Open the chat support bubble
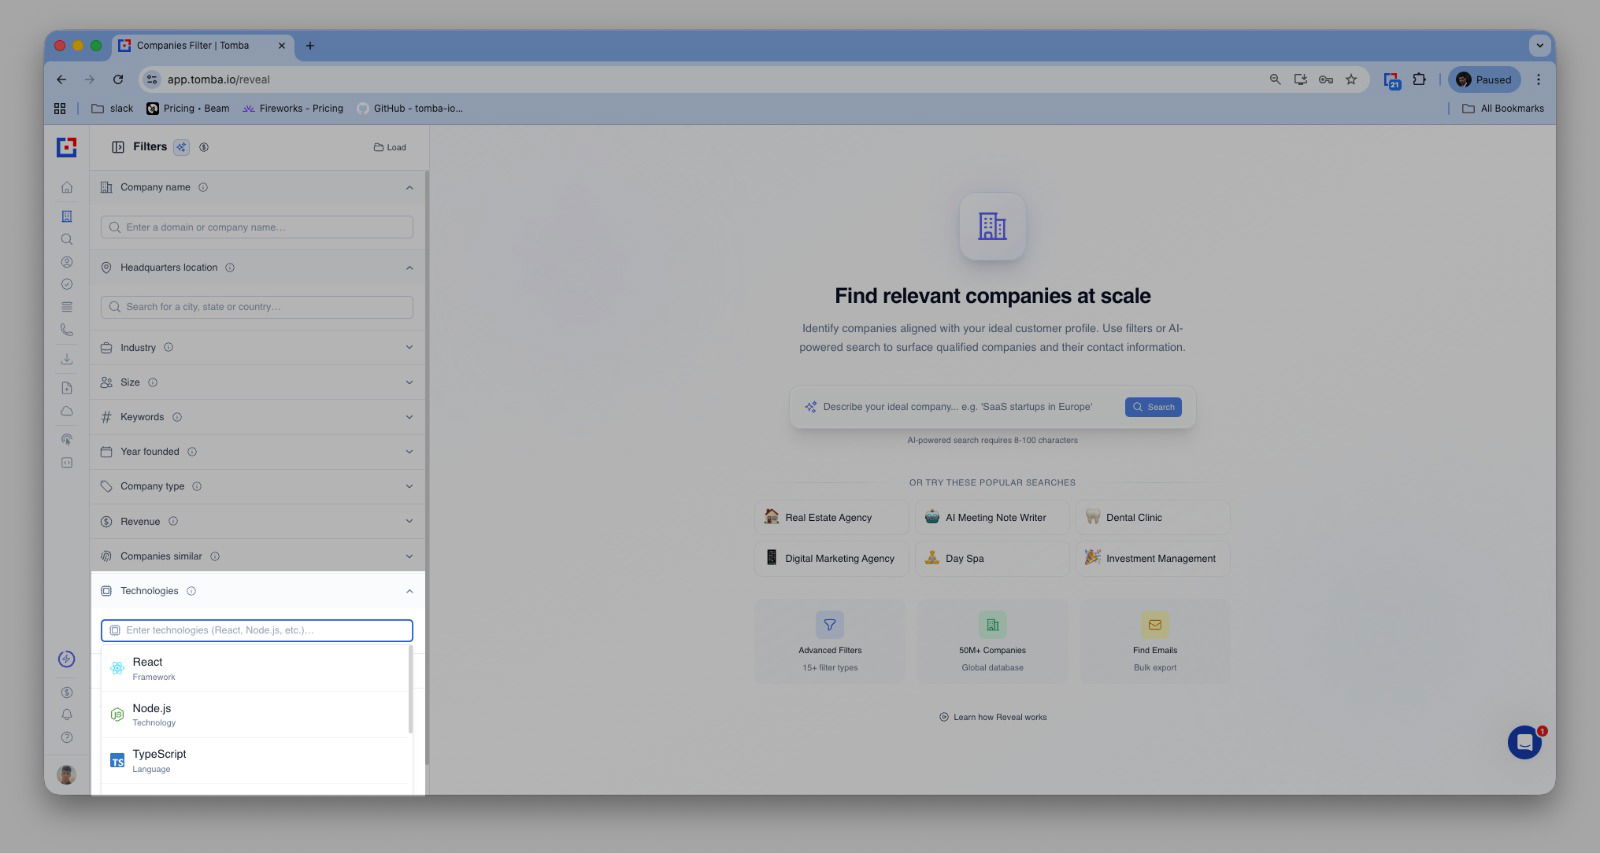The height and width of the screenshot is (853, 1600). point(1524,742)
